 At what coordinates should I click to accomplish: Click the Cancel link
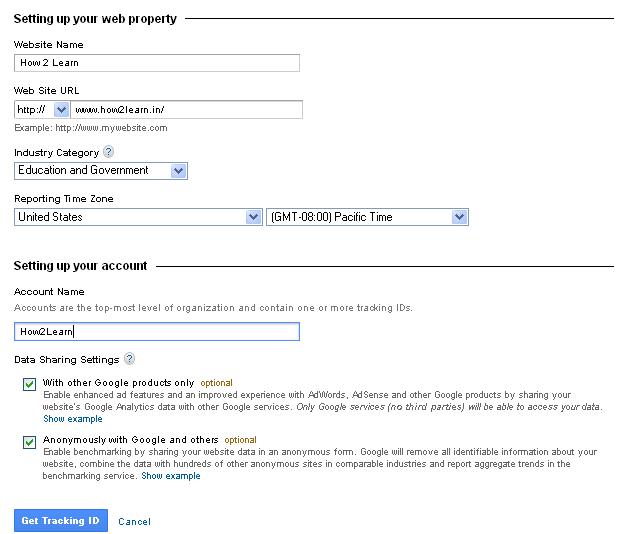pyautogui.click(x=134, y=521)
